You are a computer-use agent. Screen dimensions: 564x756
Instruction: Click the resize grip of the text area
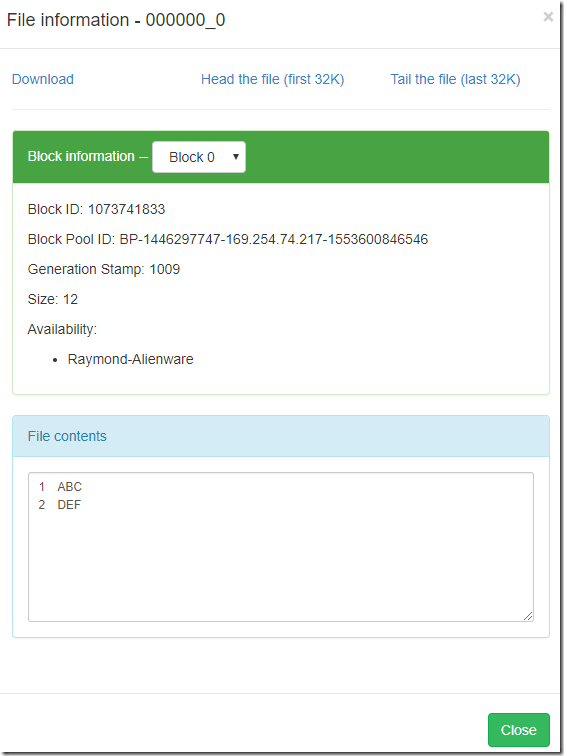528,616
